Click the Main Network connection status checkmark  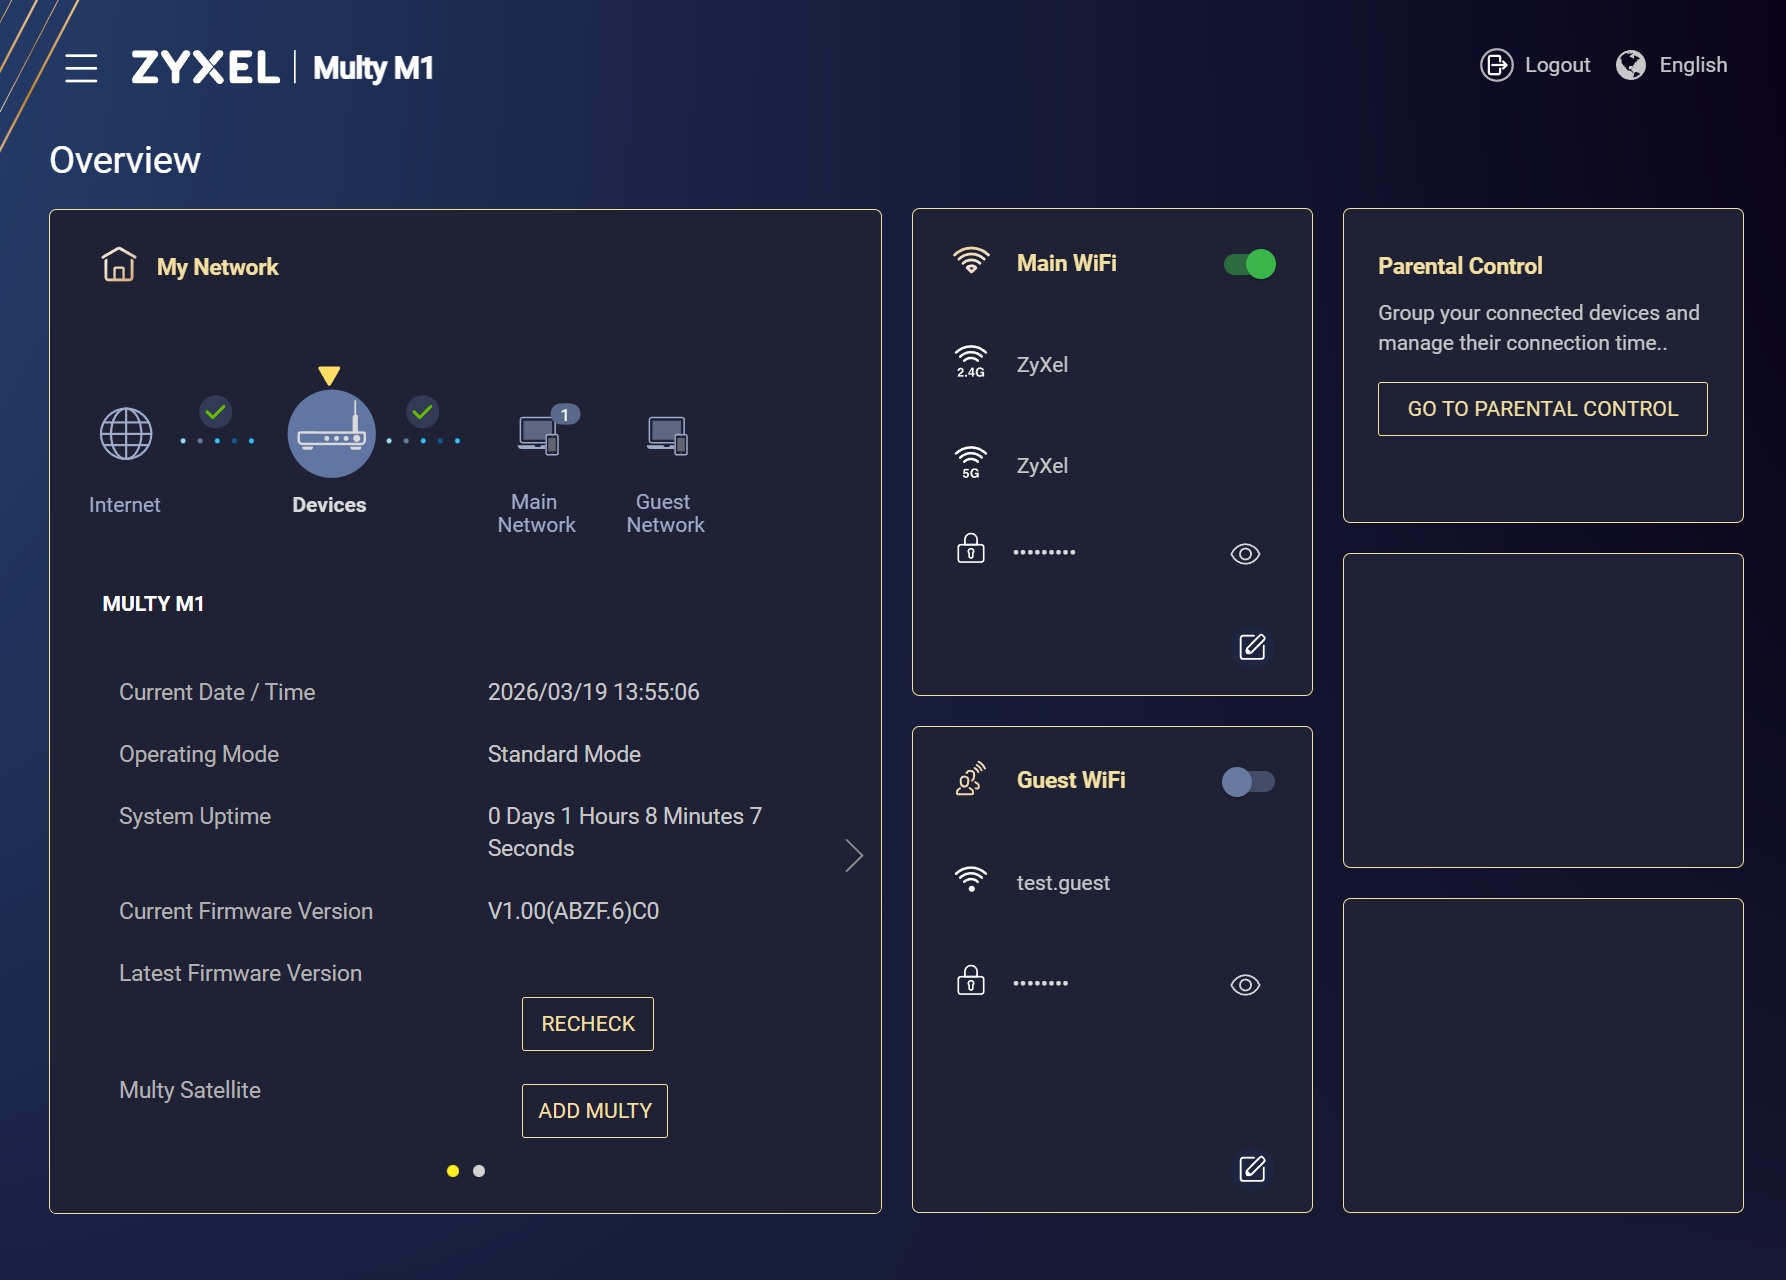point(423,411)
